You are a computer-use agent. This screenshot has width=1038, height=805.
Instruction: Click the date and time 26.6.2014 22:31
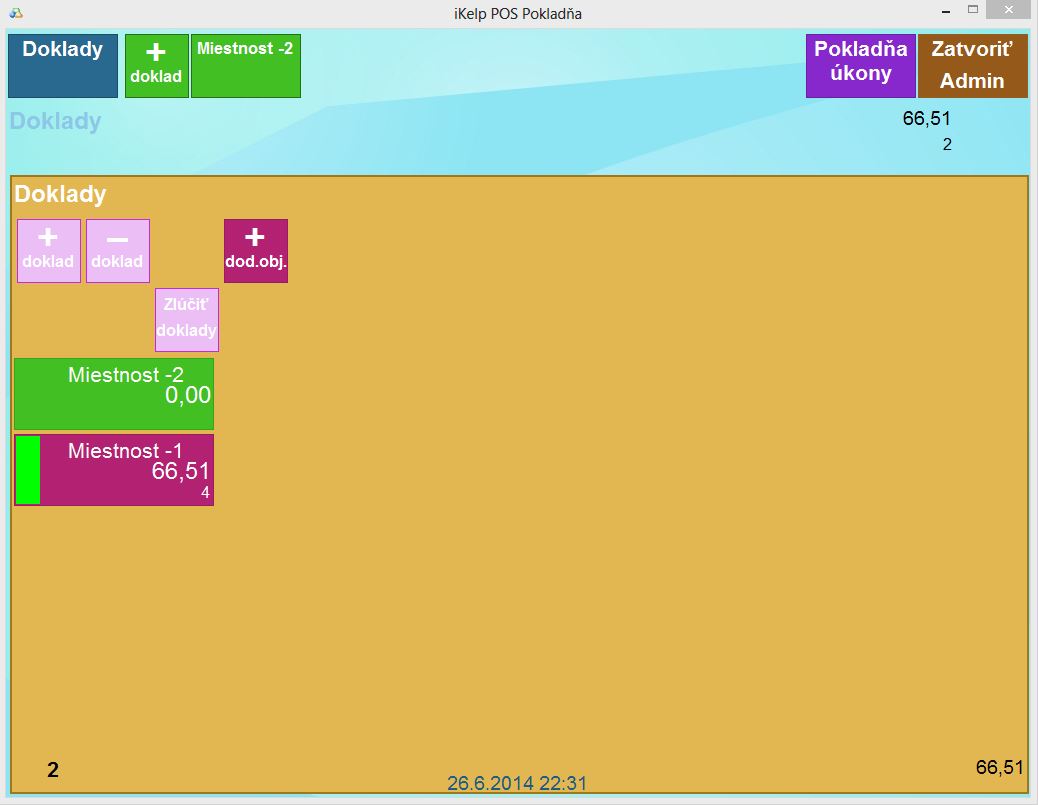coord(517,783)
